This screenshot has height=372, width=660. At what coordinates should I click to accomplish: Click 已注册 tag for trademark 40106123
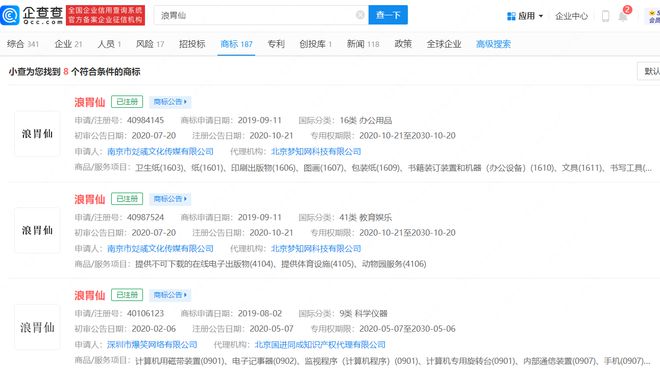[x=127, y=295]
